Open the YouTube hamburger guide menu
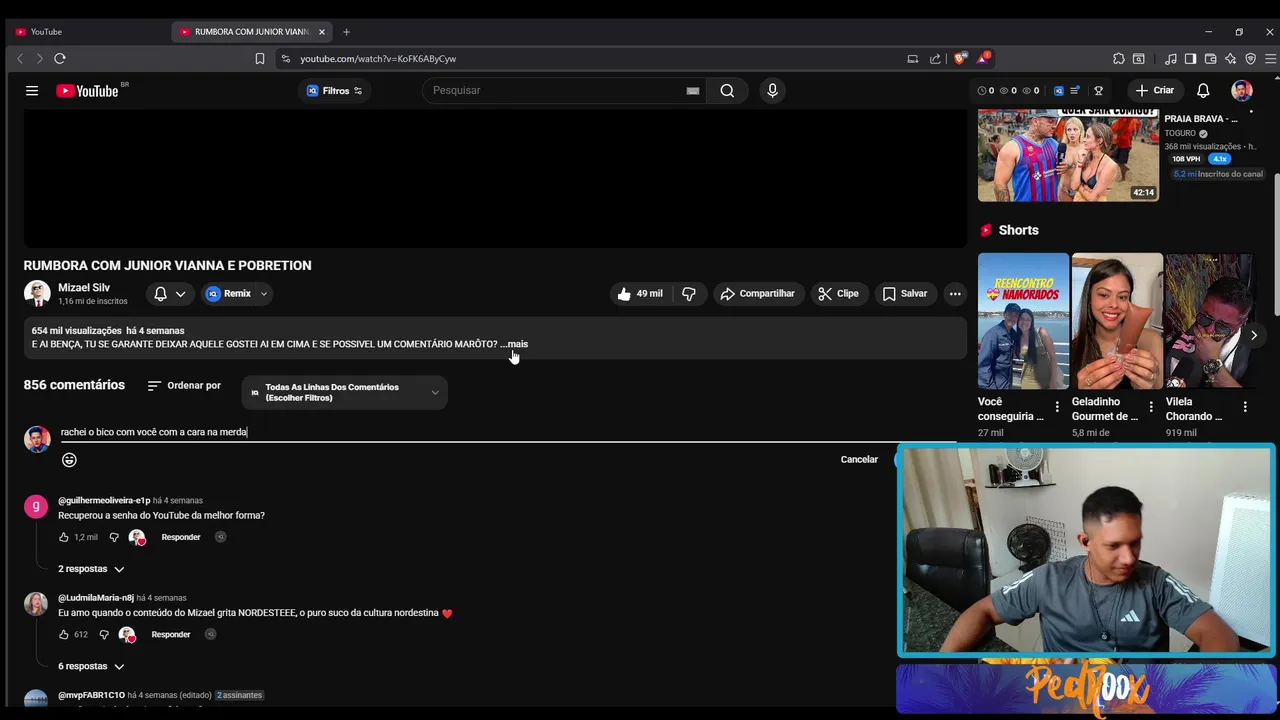Image resolution: width=1280 pixels, height=720 pixels. tap(32, 90)
